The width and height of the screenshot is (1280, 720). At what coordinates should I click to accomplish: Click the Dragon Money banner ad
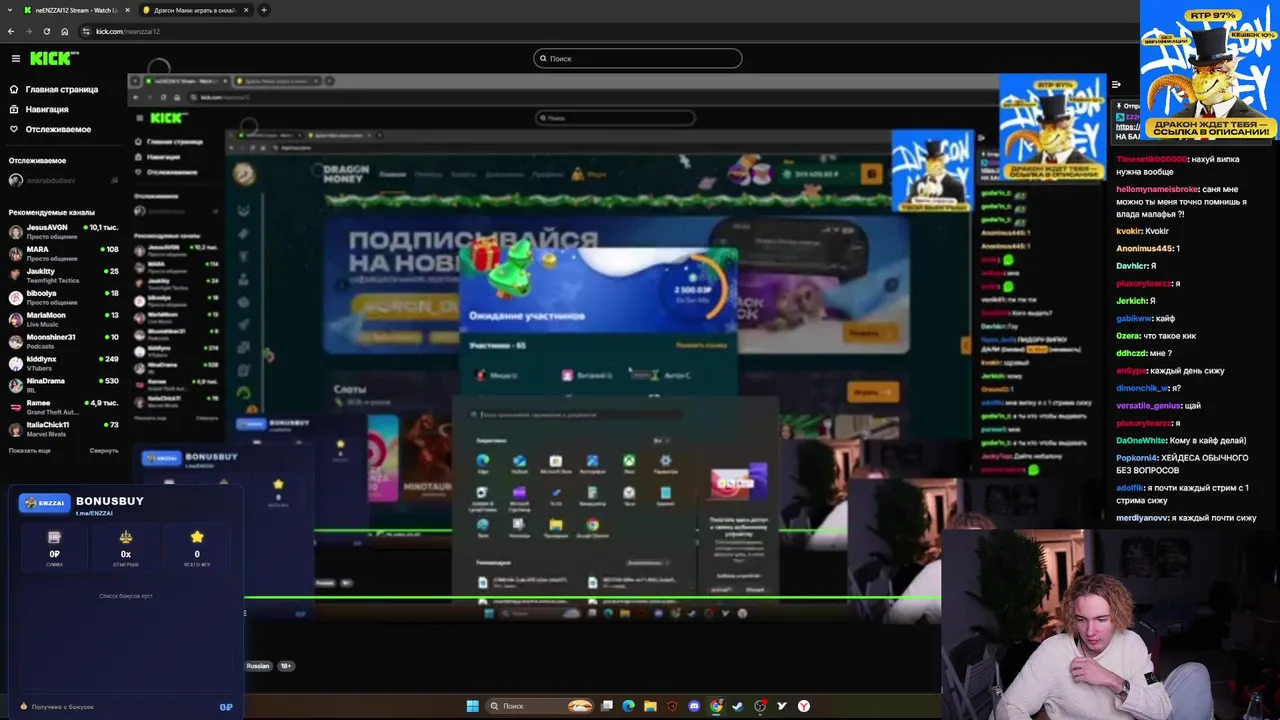[1210, 70]
